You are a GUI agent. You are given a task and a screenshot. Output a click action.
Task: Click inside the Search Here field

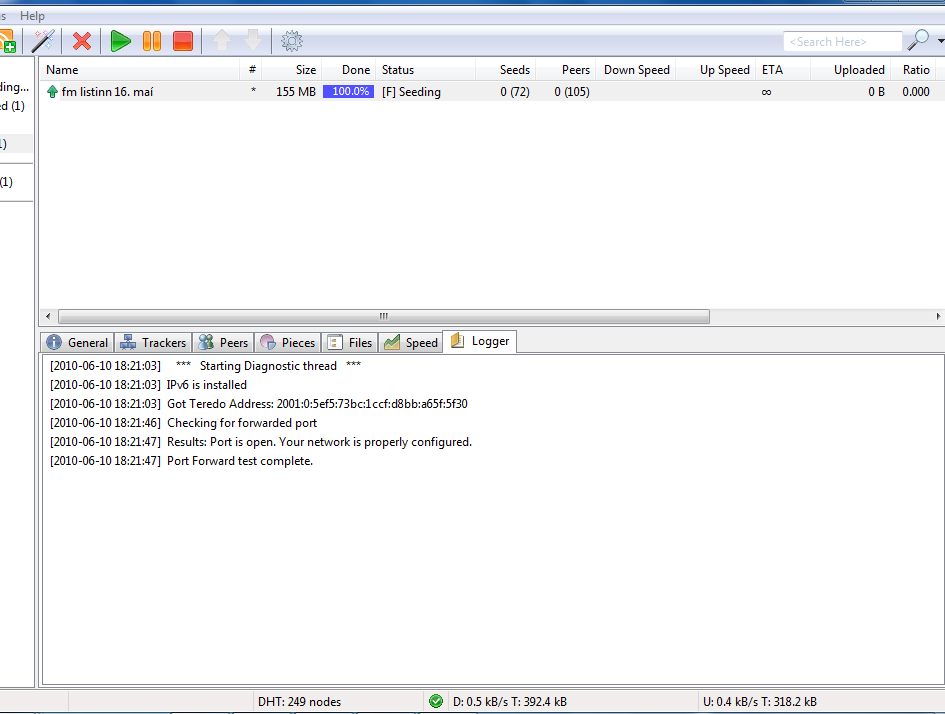[x=840, y=42]
